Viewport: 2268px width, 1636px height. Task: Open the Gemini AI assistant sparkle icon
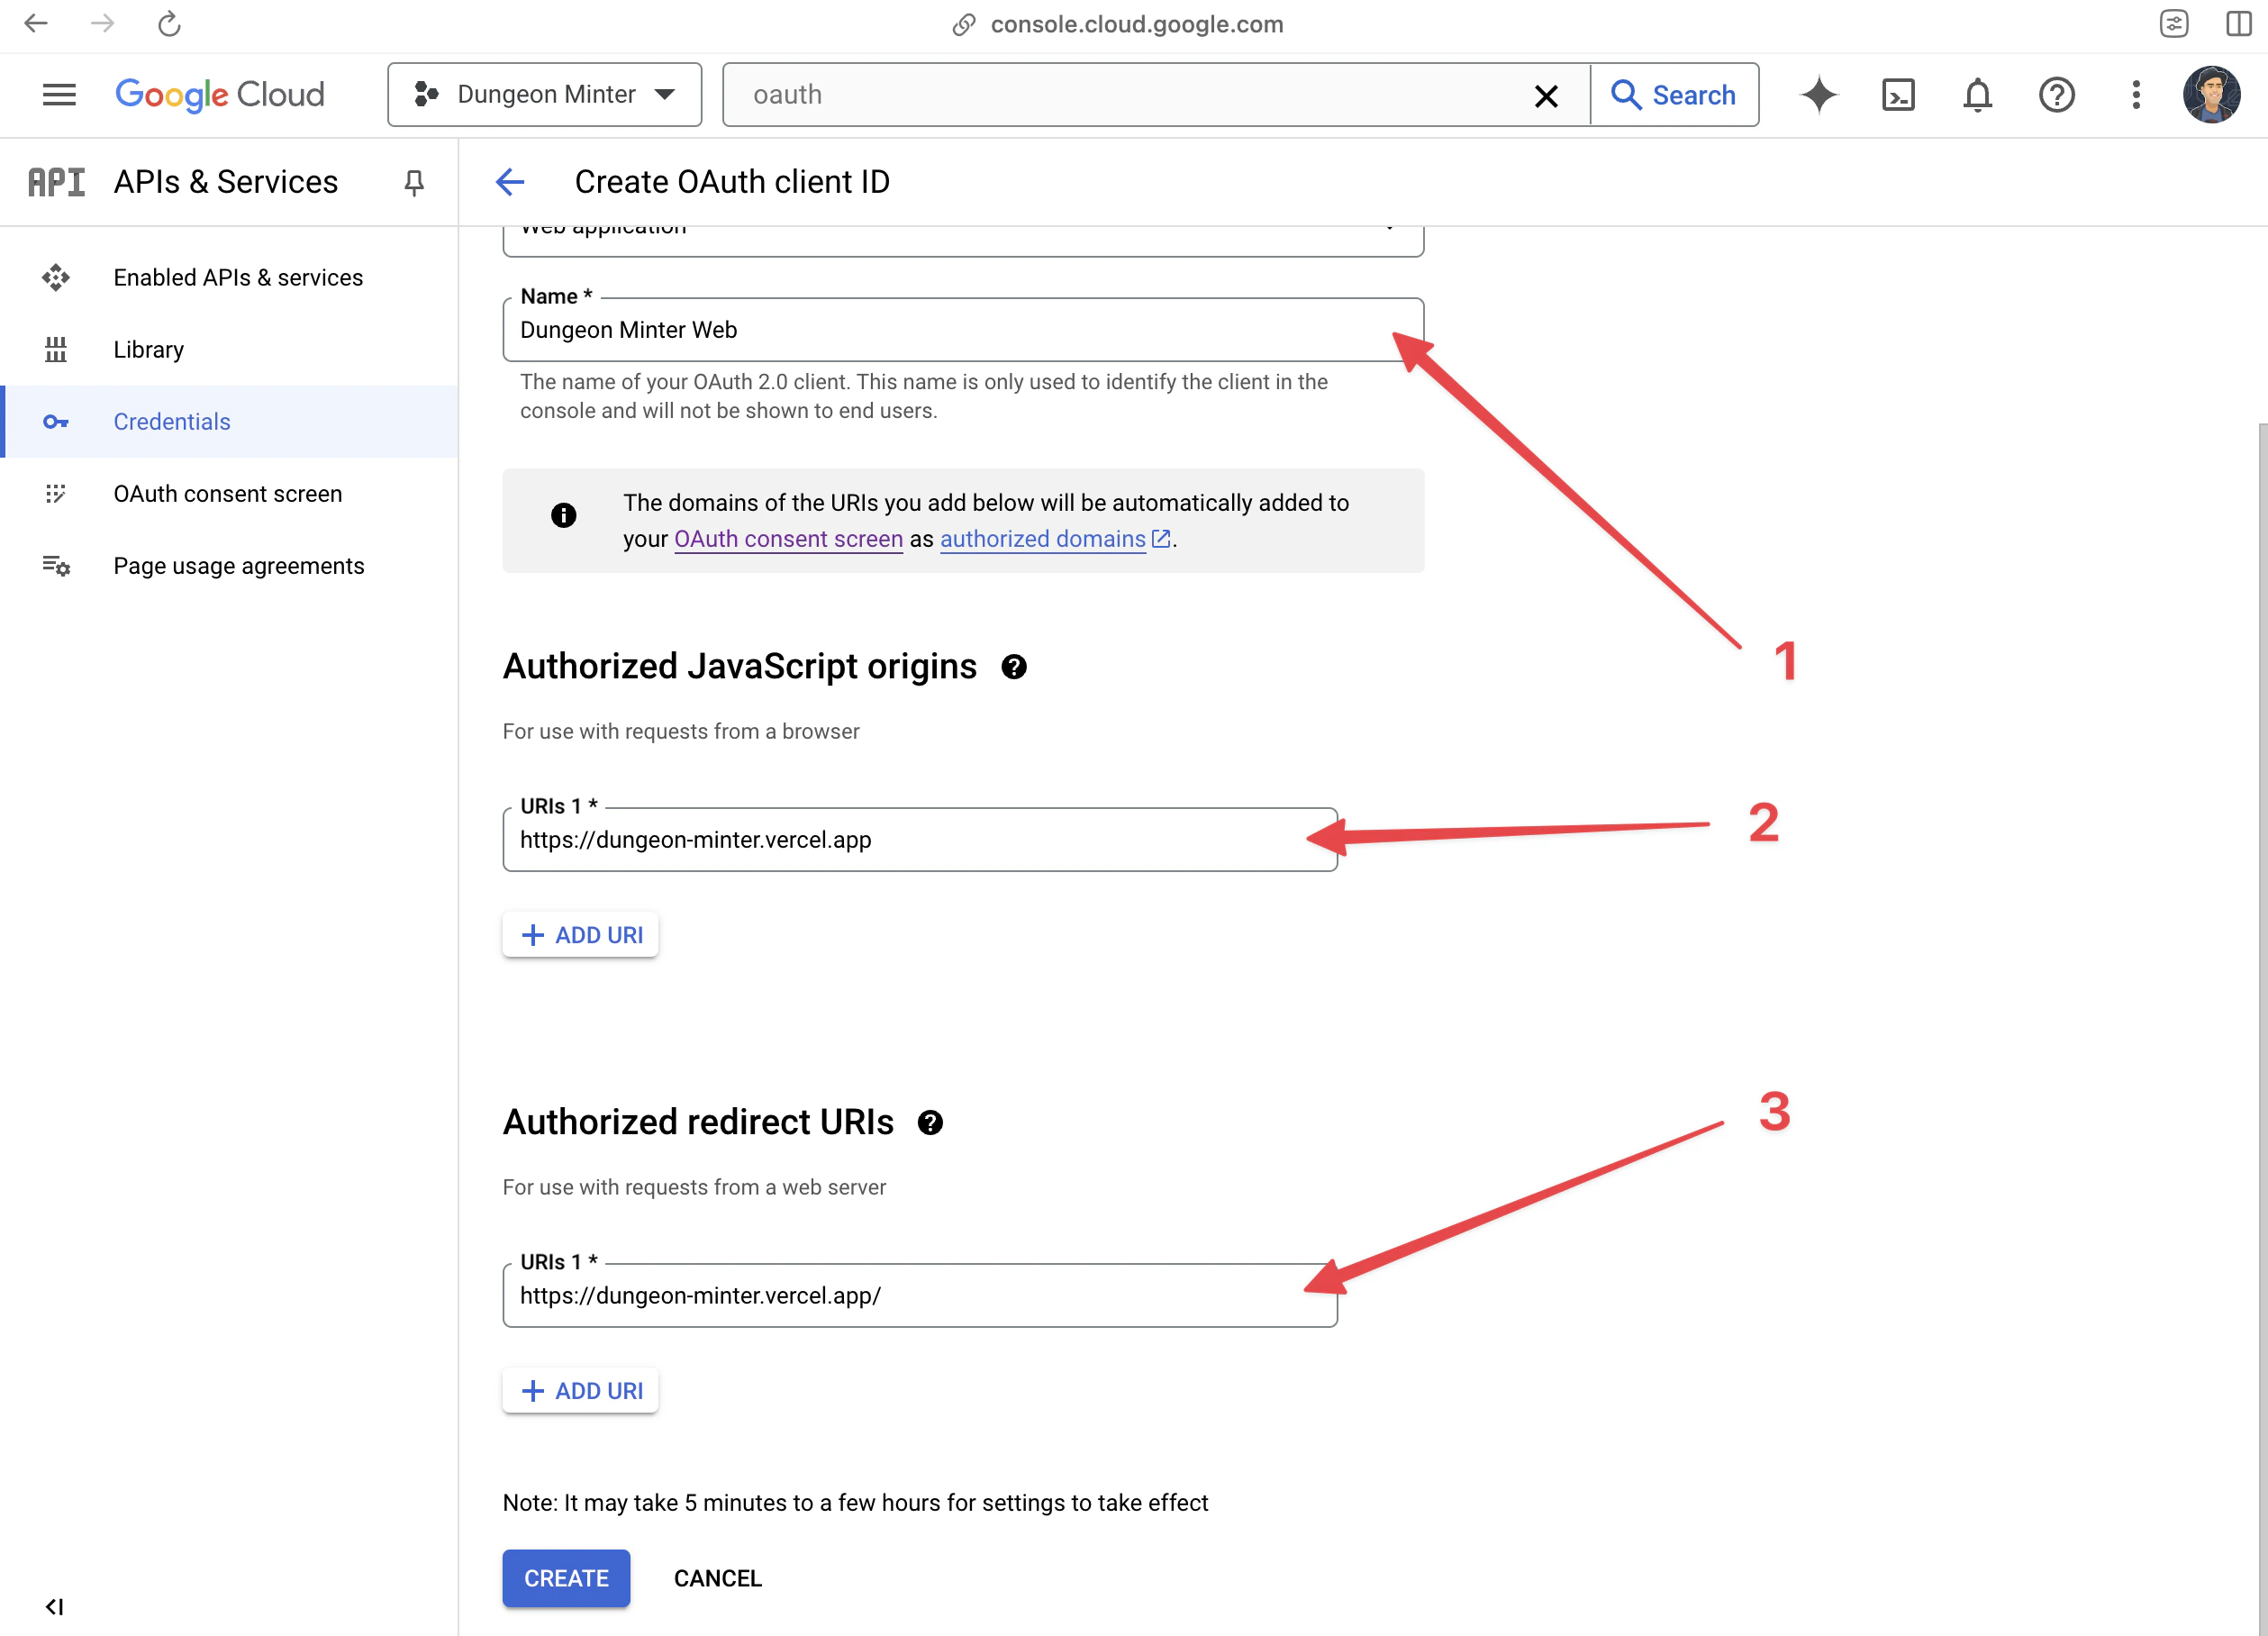click(x=1819, y=94)
